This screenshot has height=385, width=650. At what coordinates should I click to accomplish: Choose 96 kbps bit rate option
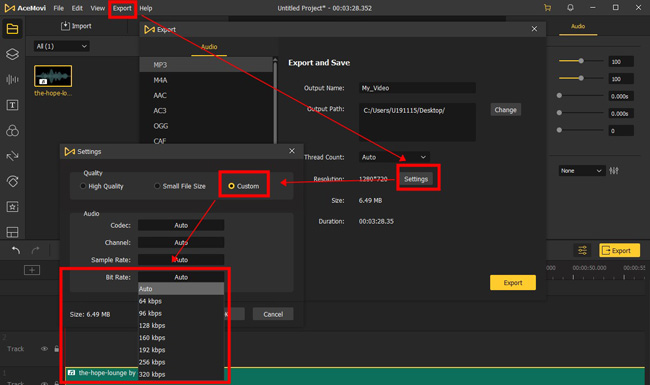[181, 313]
